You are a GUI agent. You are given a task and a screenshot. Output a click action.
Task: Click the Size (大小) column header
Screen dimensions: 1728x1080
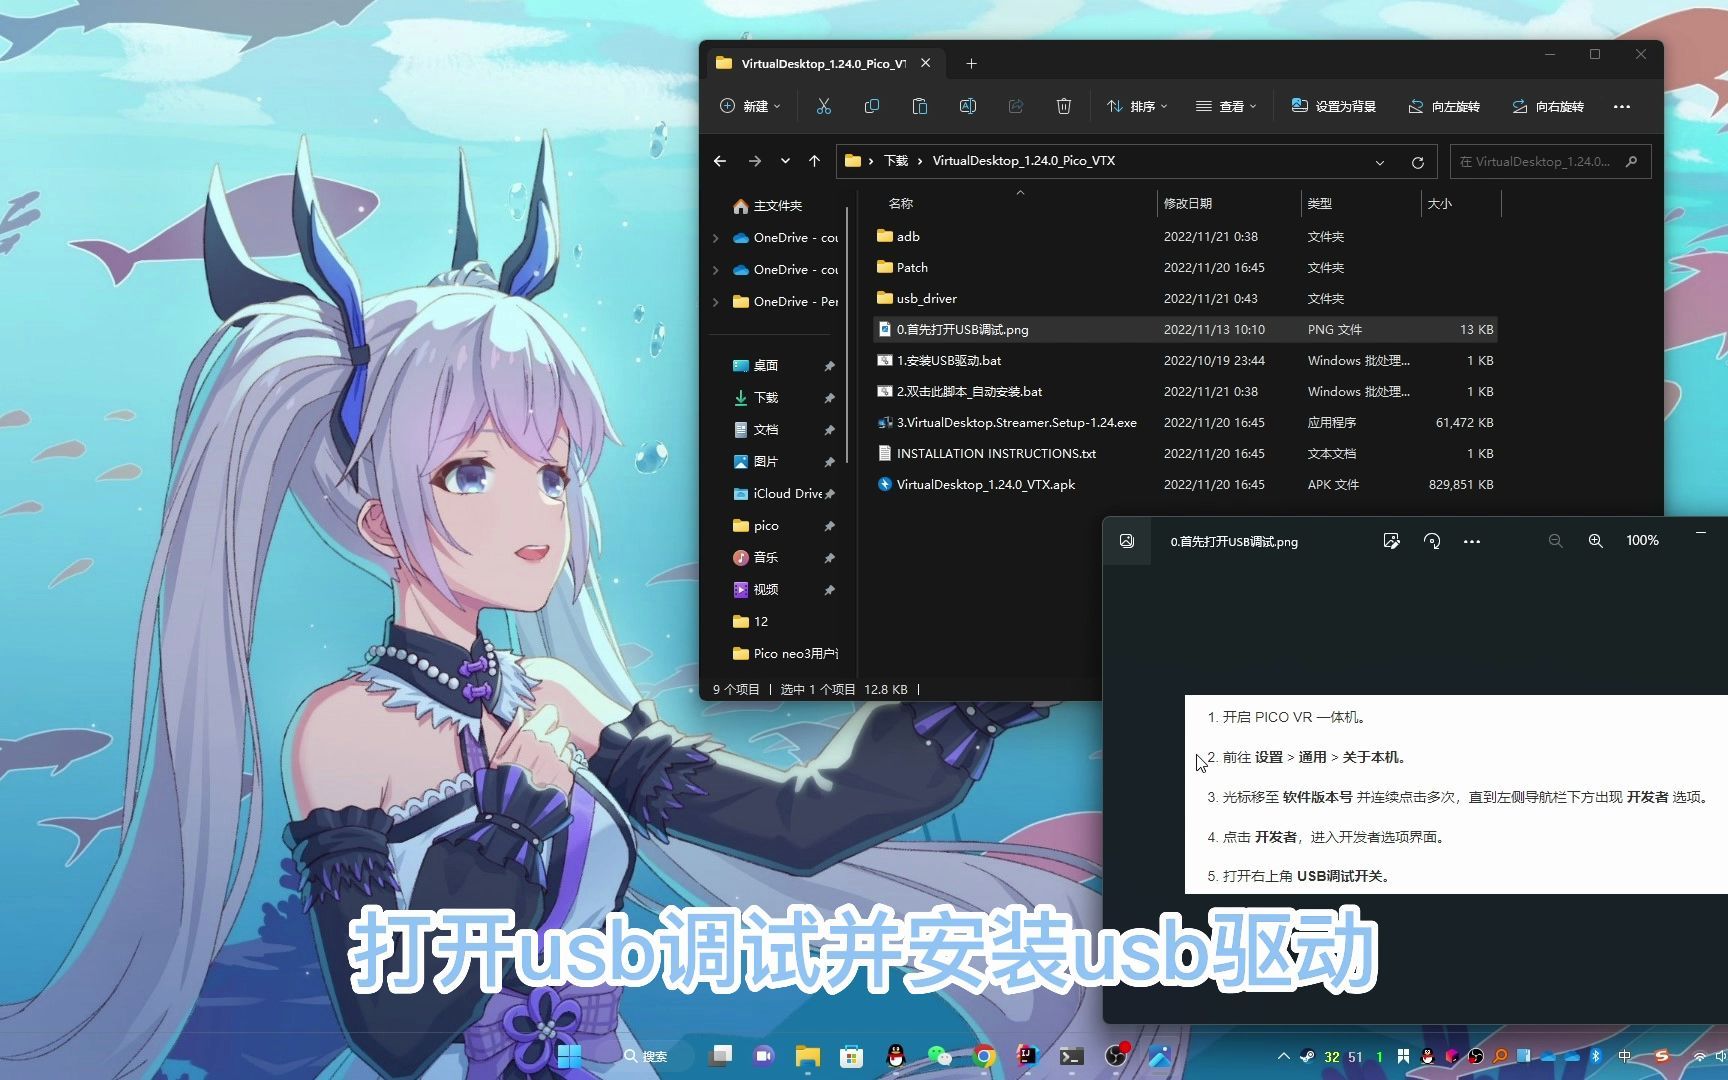click(1461, 203)
